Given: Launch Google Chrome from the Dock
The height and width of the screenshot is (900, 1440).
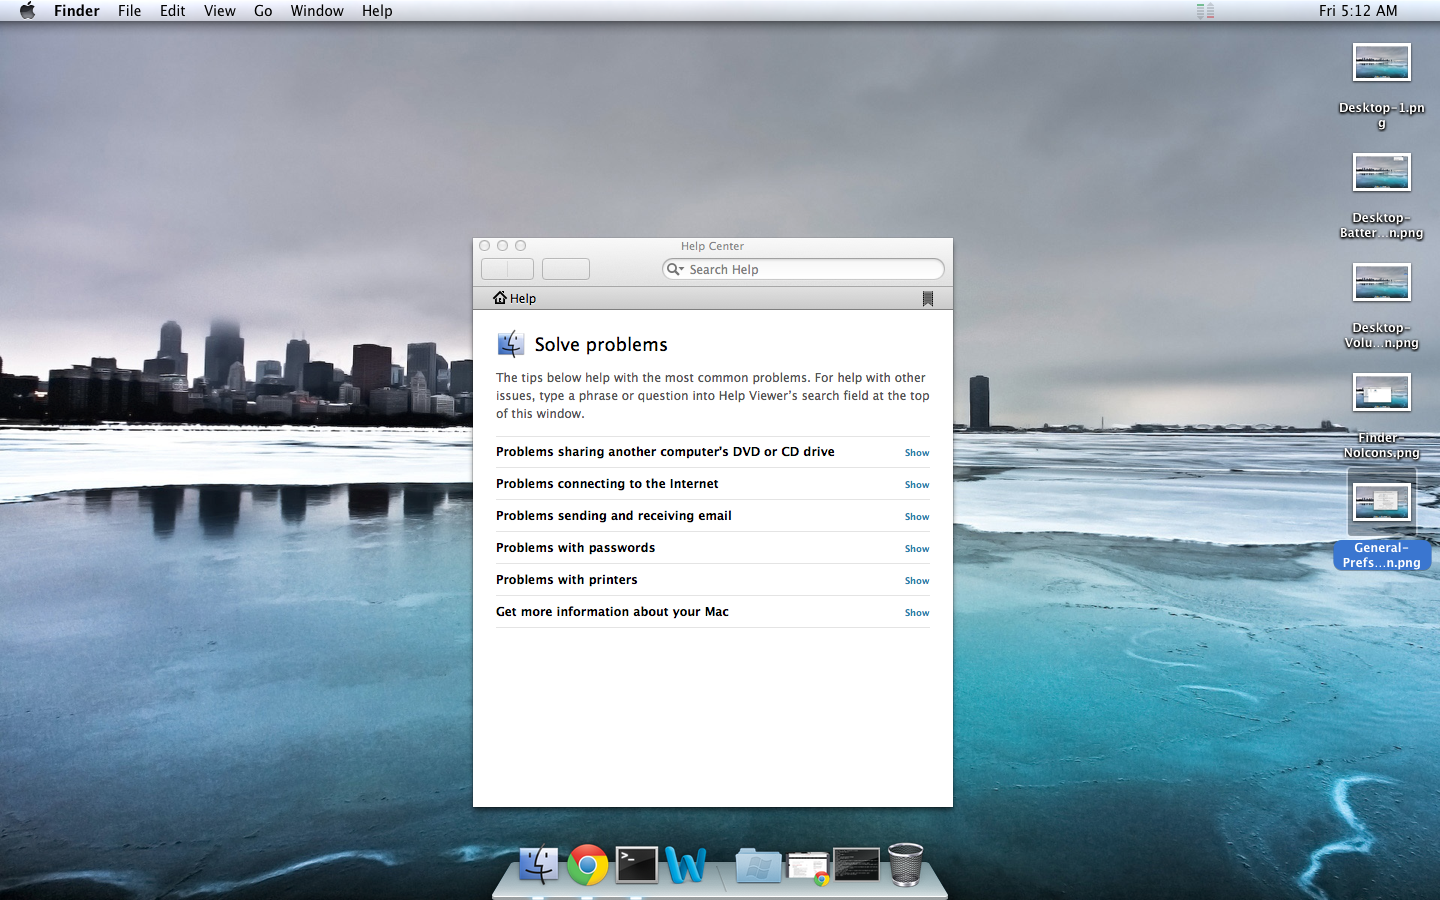Looking at the screenshot, I should (588, 865).
